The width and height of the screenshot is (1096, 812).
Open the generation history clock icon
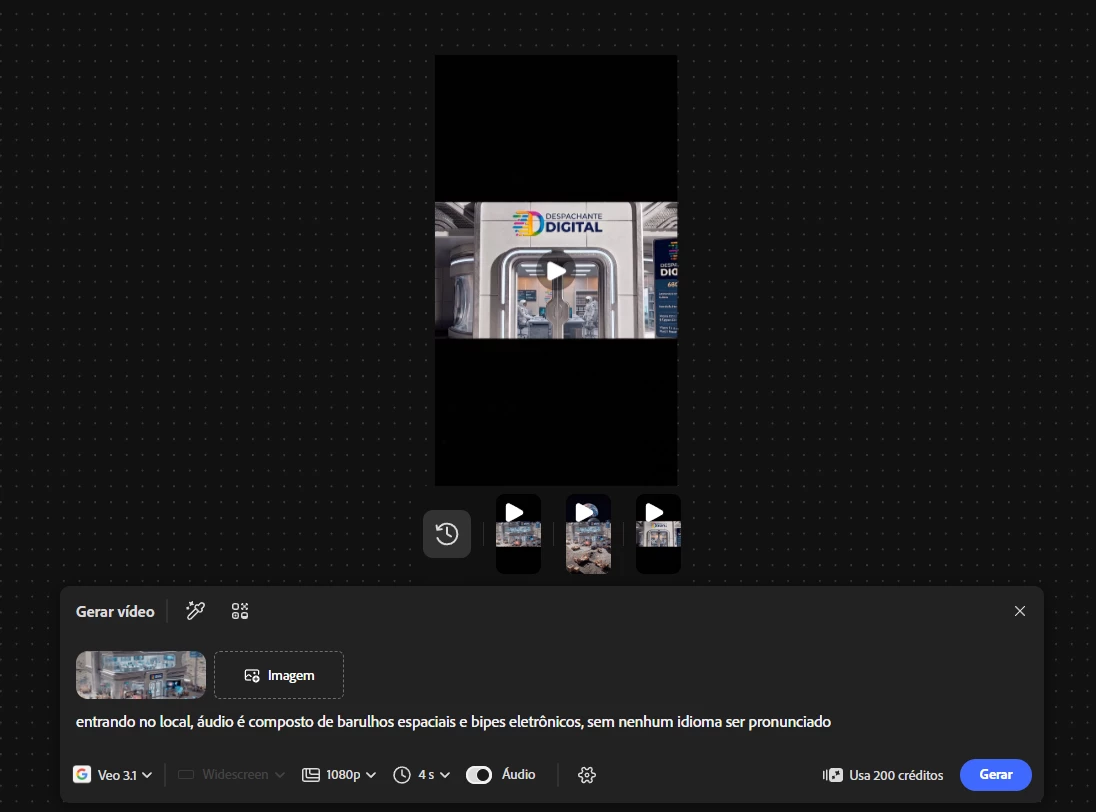pyautogui.click(x=447, y=534)
